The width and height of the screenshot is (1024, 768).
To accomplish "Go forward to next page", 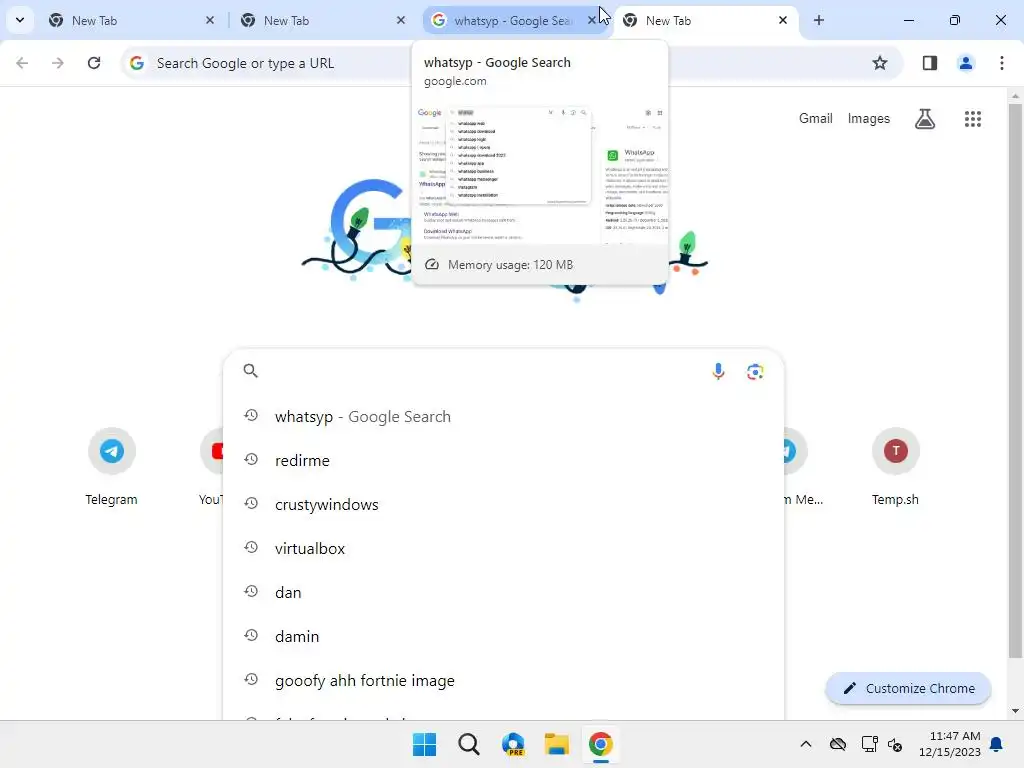I will [57, 63].
